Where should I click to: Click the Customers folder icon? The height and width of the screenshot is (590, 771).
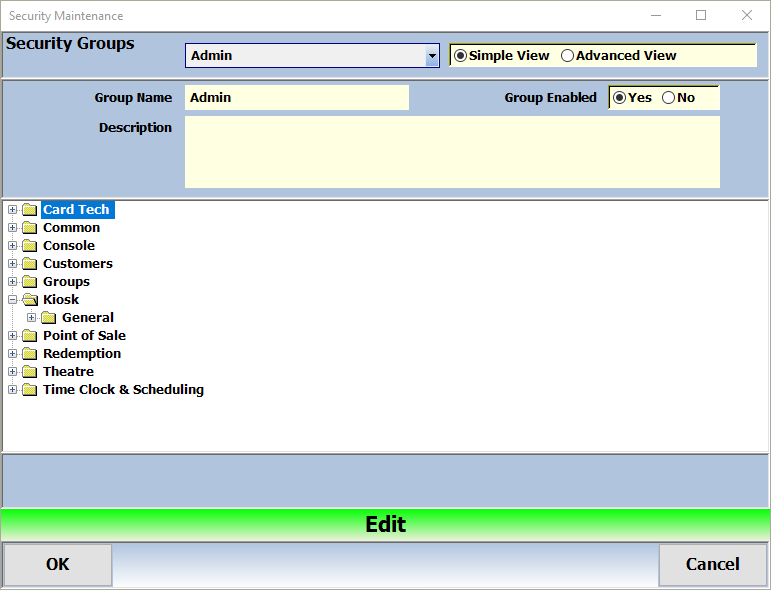pos(29,264)
